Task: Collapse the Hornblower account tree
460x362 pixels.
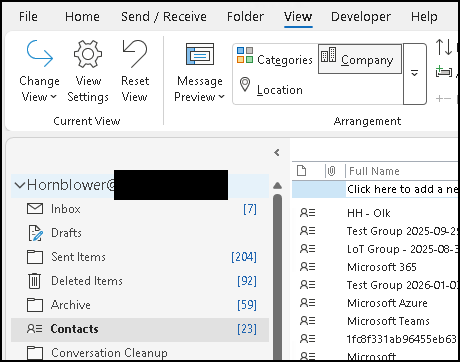Action: coord(20,185)
